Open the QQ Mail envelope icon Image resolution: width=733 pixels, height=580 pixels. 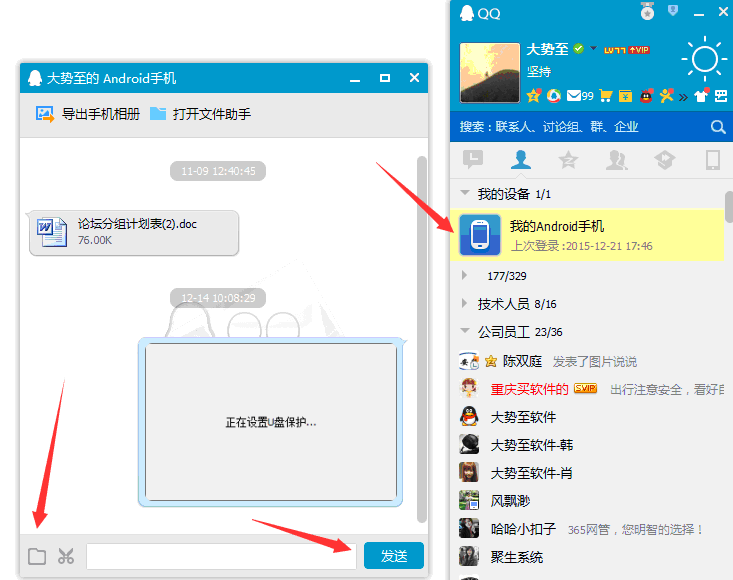click(573, 96)
